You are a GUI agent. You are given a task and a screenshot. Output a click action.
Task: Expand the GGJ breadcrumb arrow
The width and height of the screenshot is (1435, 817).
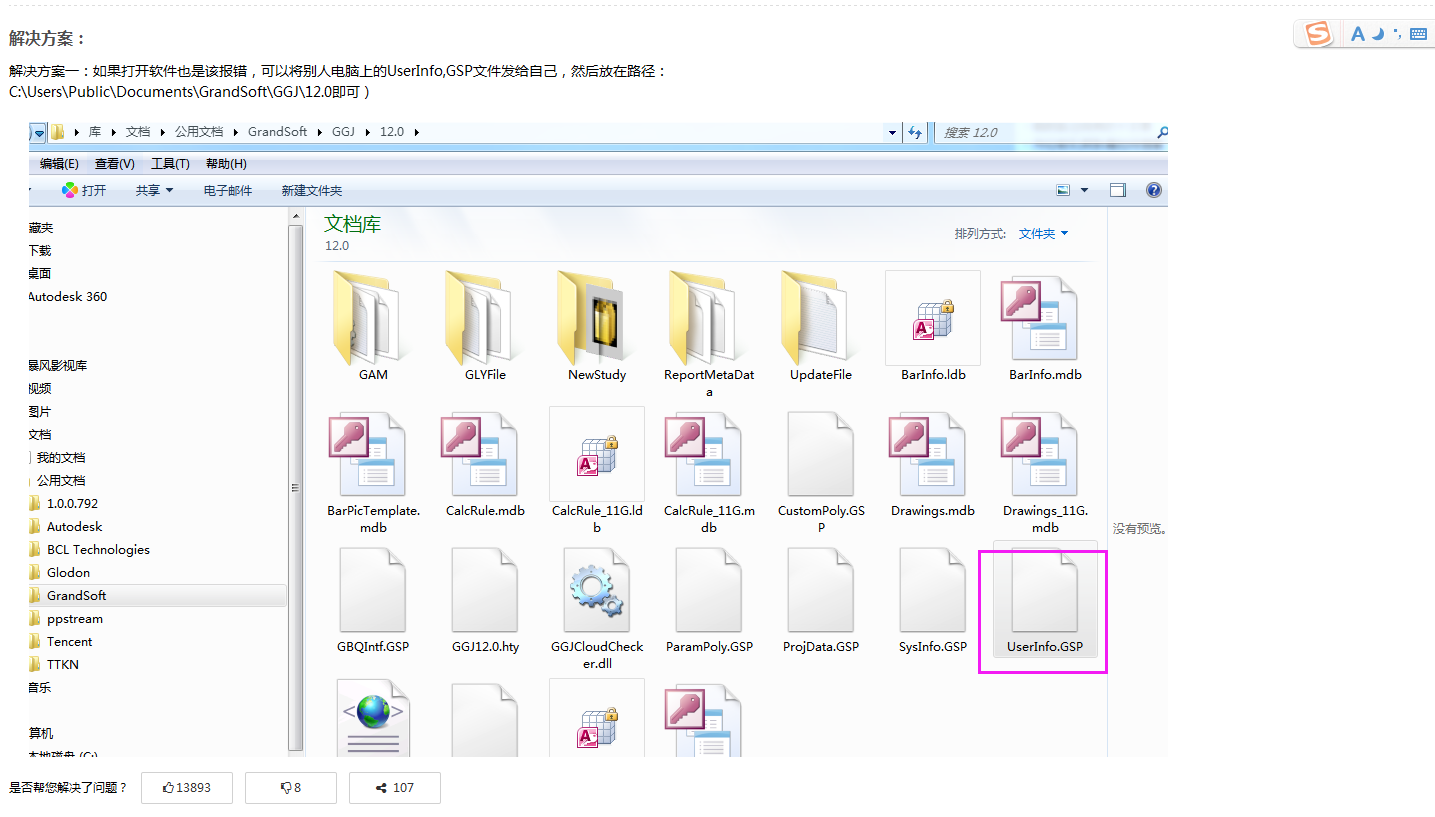[x=368, y=132]
